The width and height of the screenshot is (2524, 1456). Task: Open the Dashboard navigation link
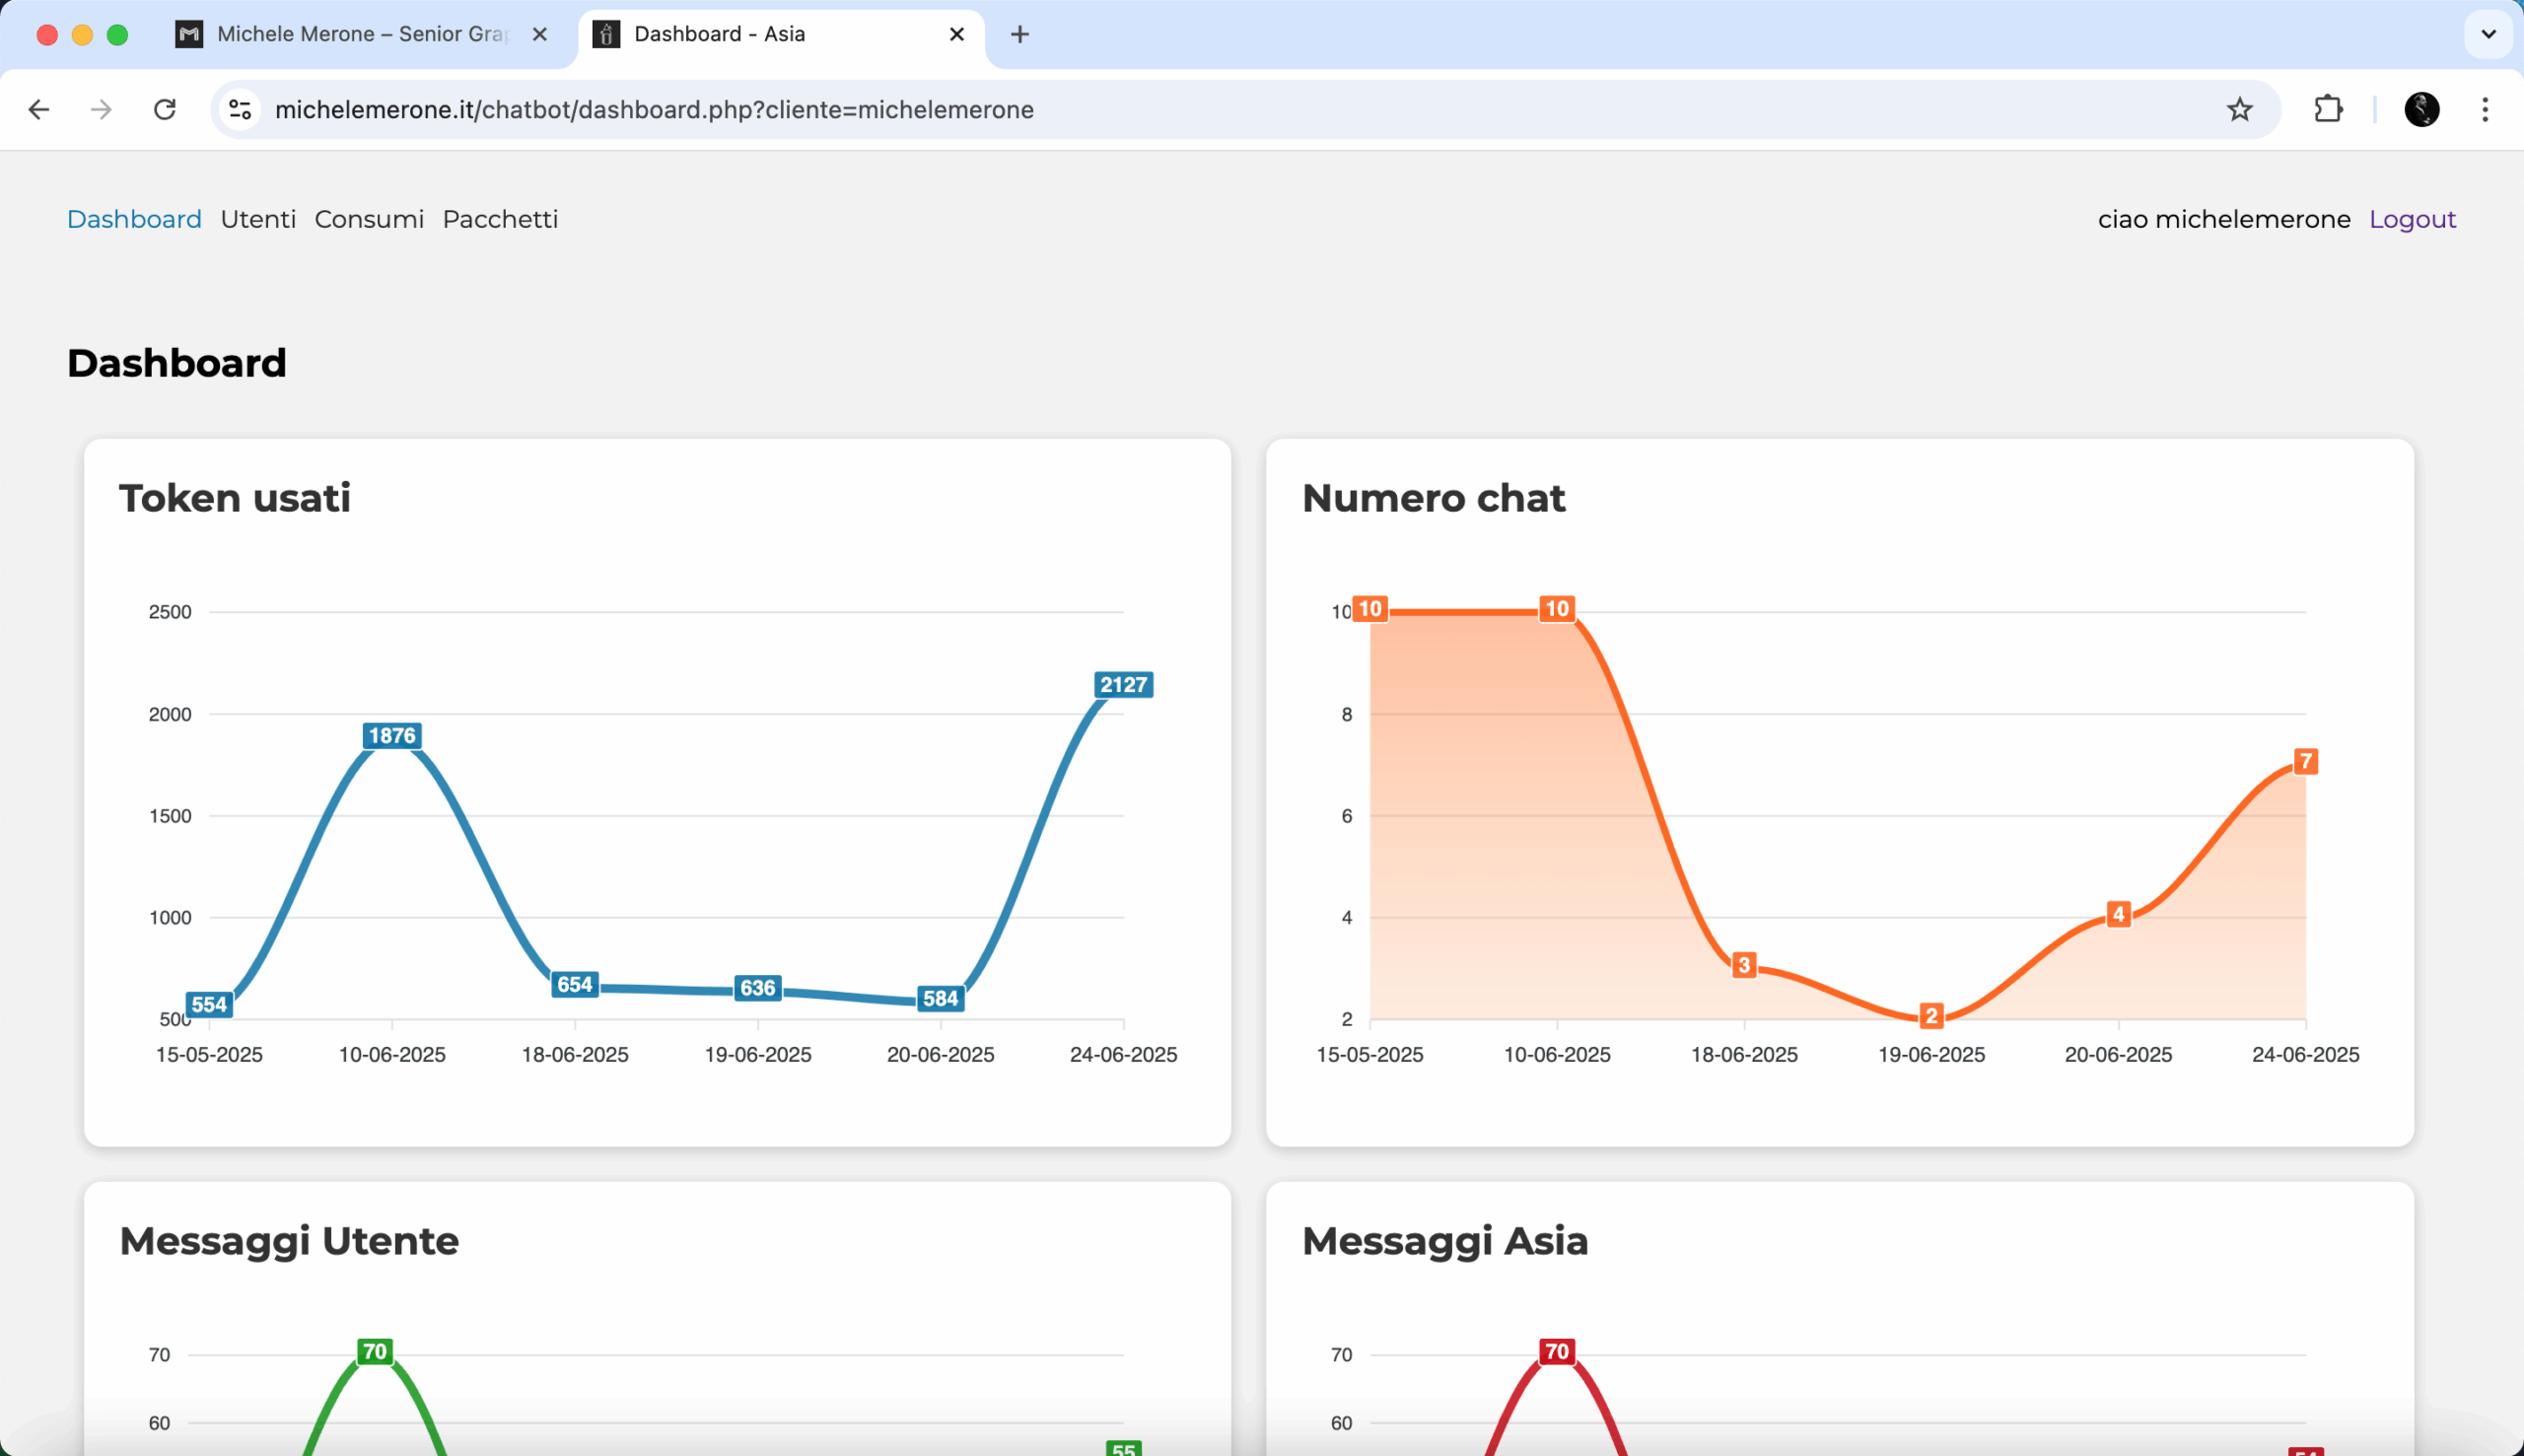pos(134,219)
